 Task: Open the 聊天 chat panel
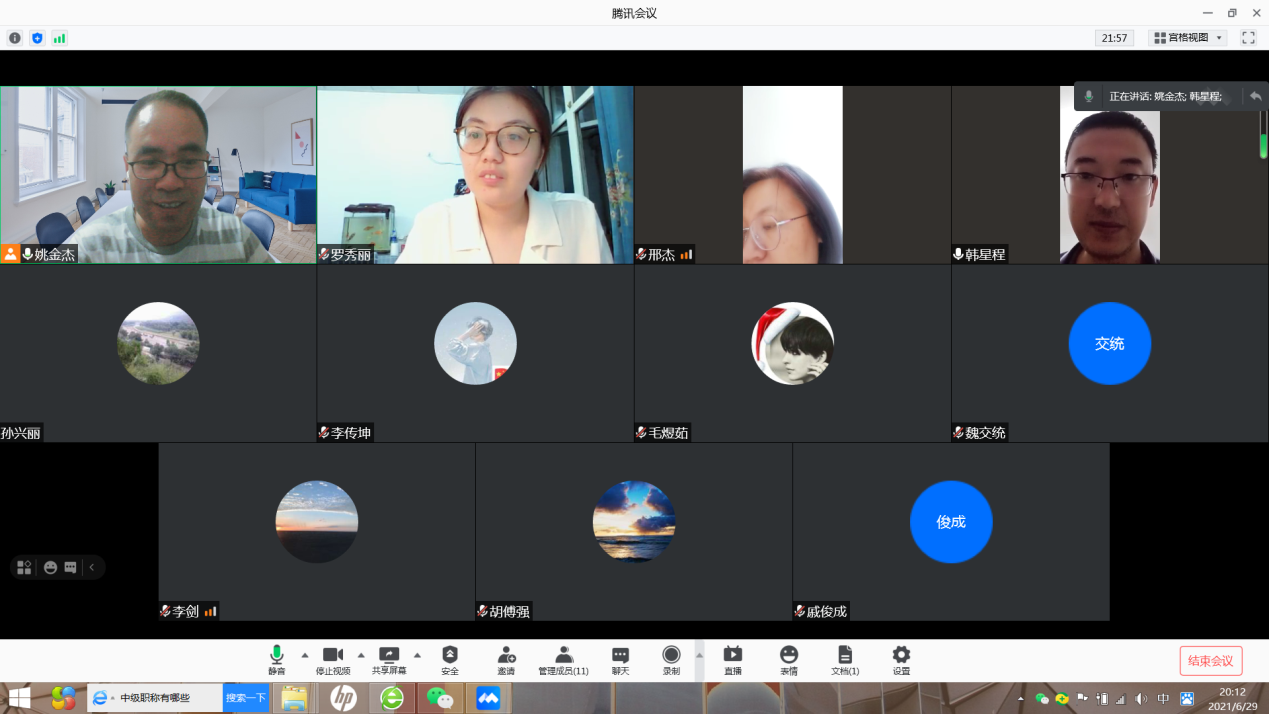[620, 660]
